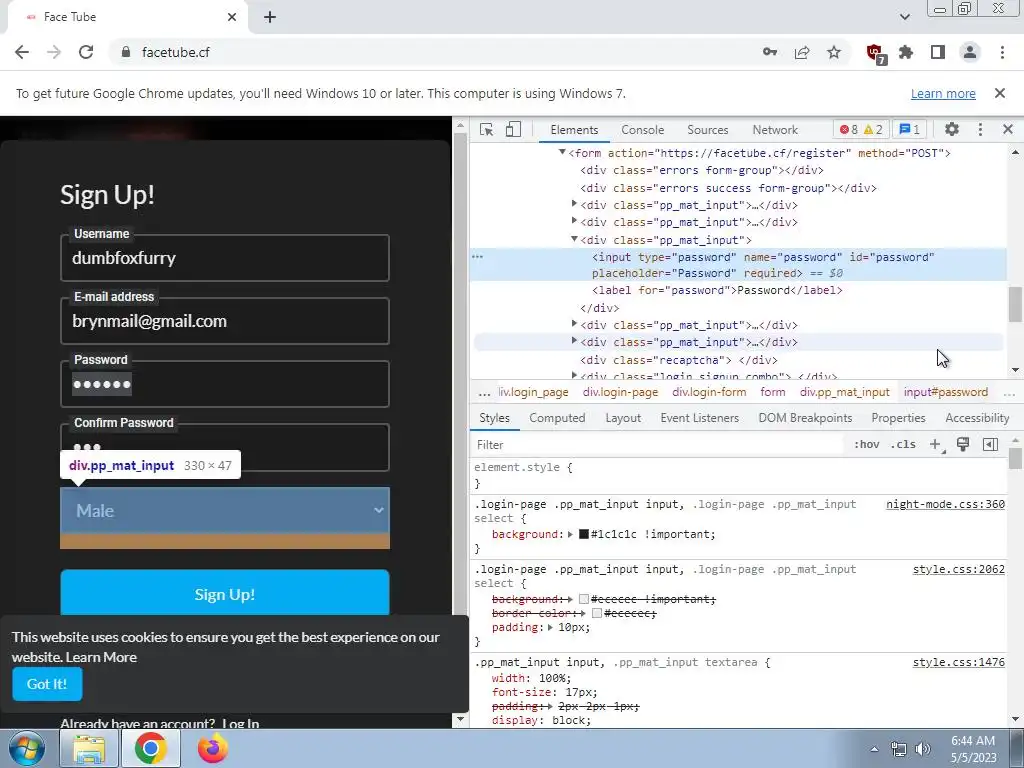Toggle the browser side panel icon
1024x768 pixels.
[938, 52]
